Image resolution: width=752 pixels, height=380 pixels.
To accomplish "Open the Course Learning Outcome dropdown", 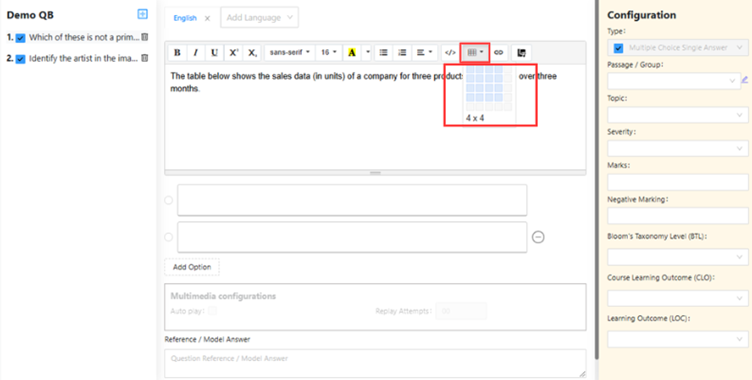I will click(x=678, y=298).
